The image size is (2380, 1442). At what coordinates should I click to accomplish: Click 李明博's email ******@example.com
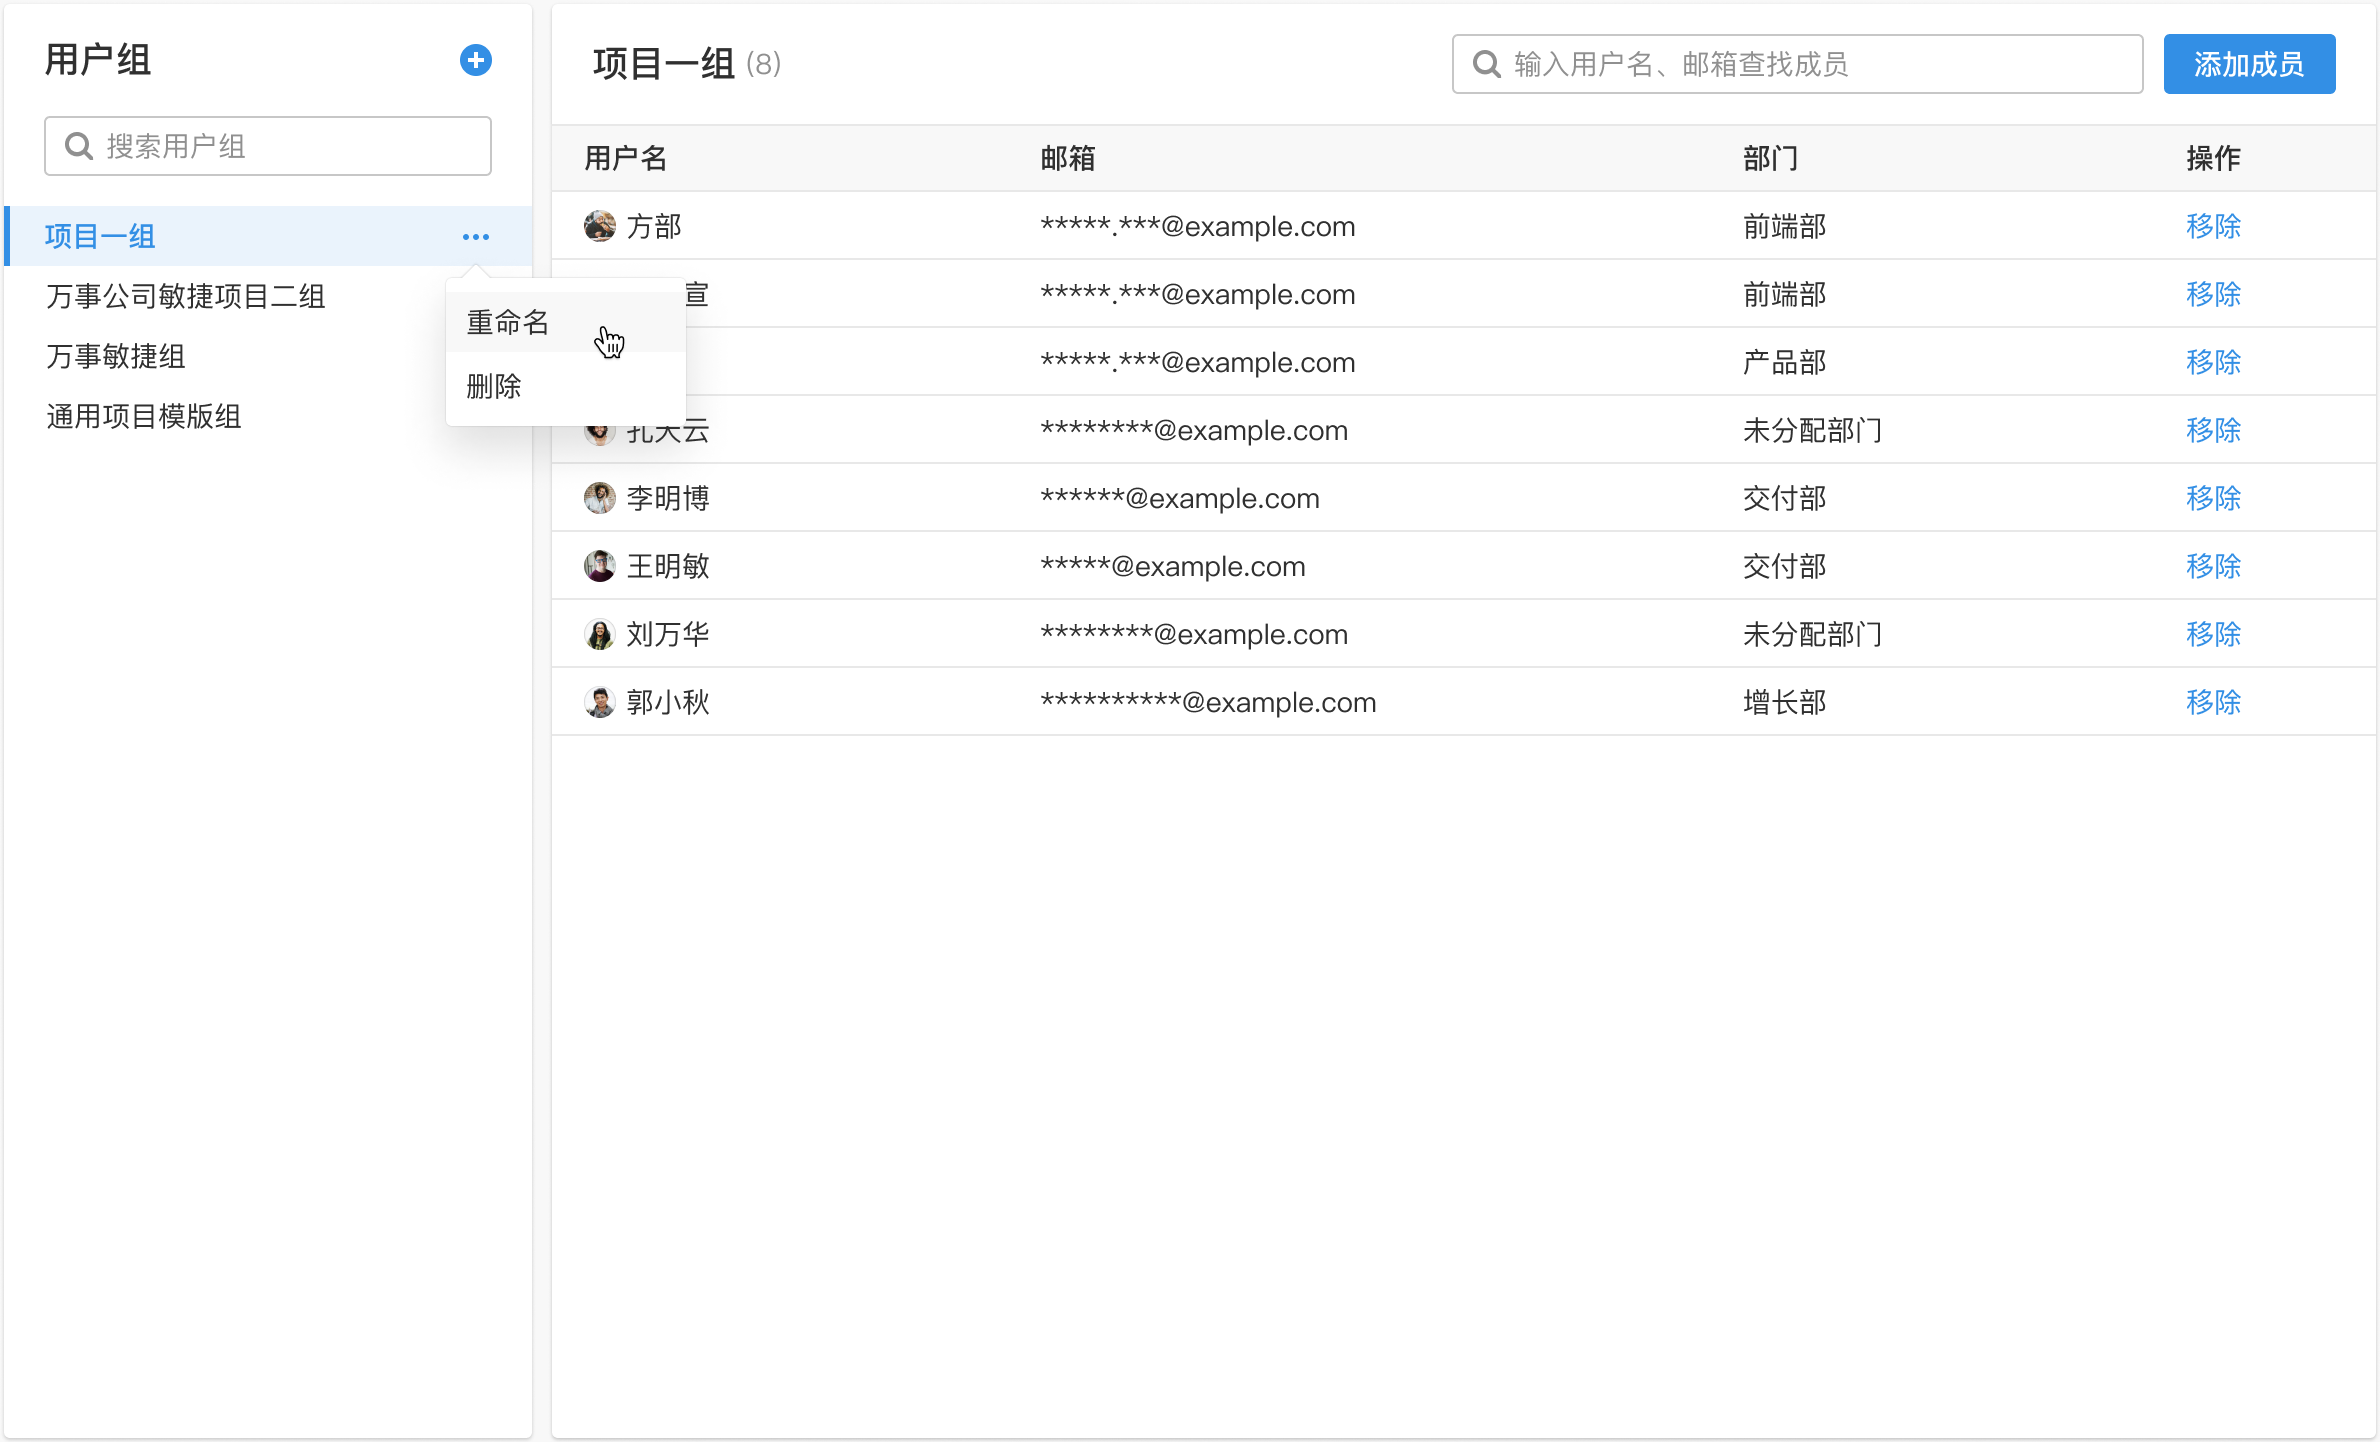[1180, 498]
